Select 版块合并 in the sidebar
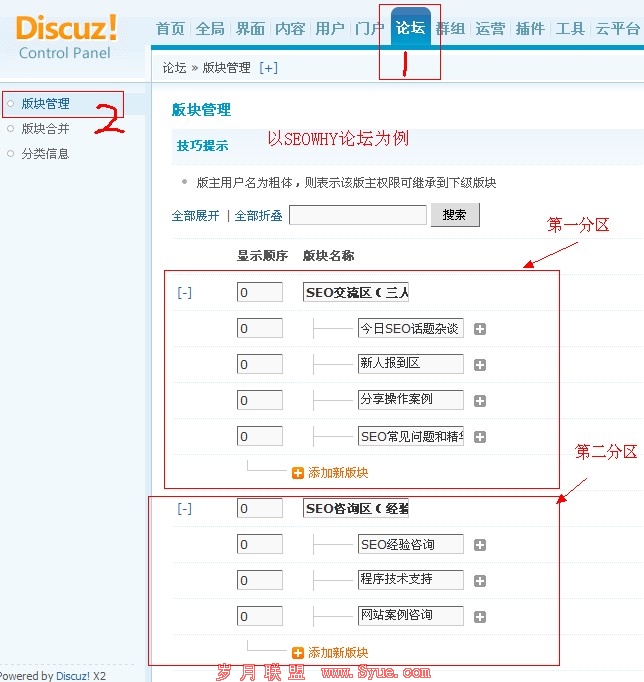 (x=46, y=129)
